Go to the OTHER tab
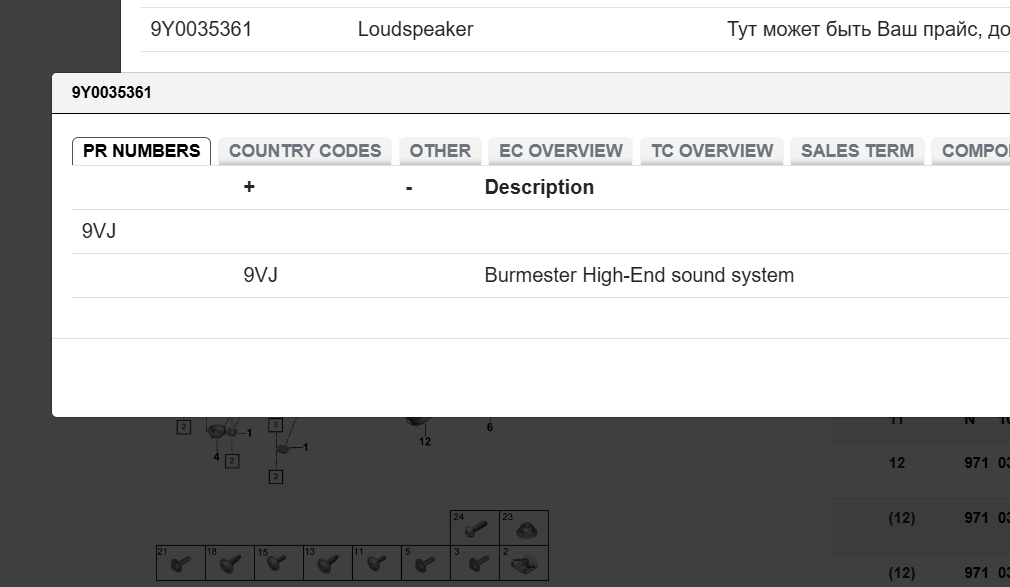The image size is (1010, 587). point(440,151)
